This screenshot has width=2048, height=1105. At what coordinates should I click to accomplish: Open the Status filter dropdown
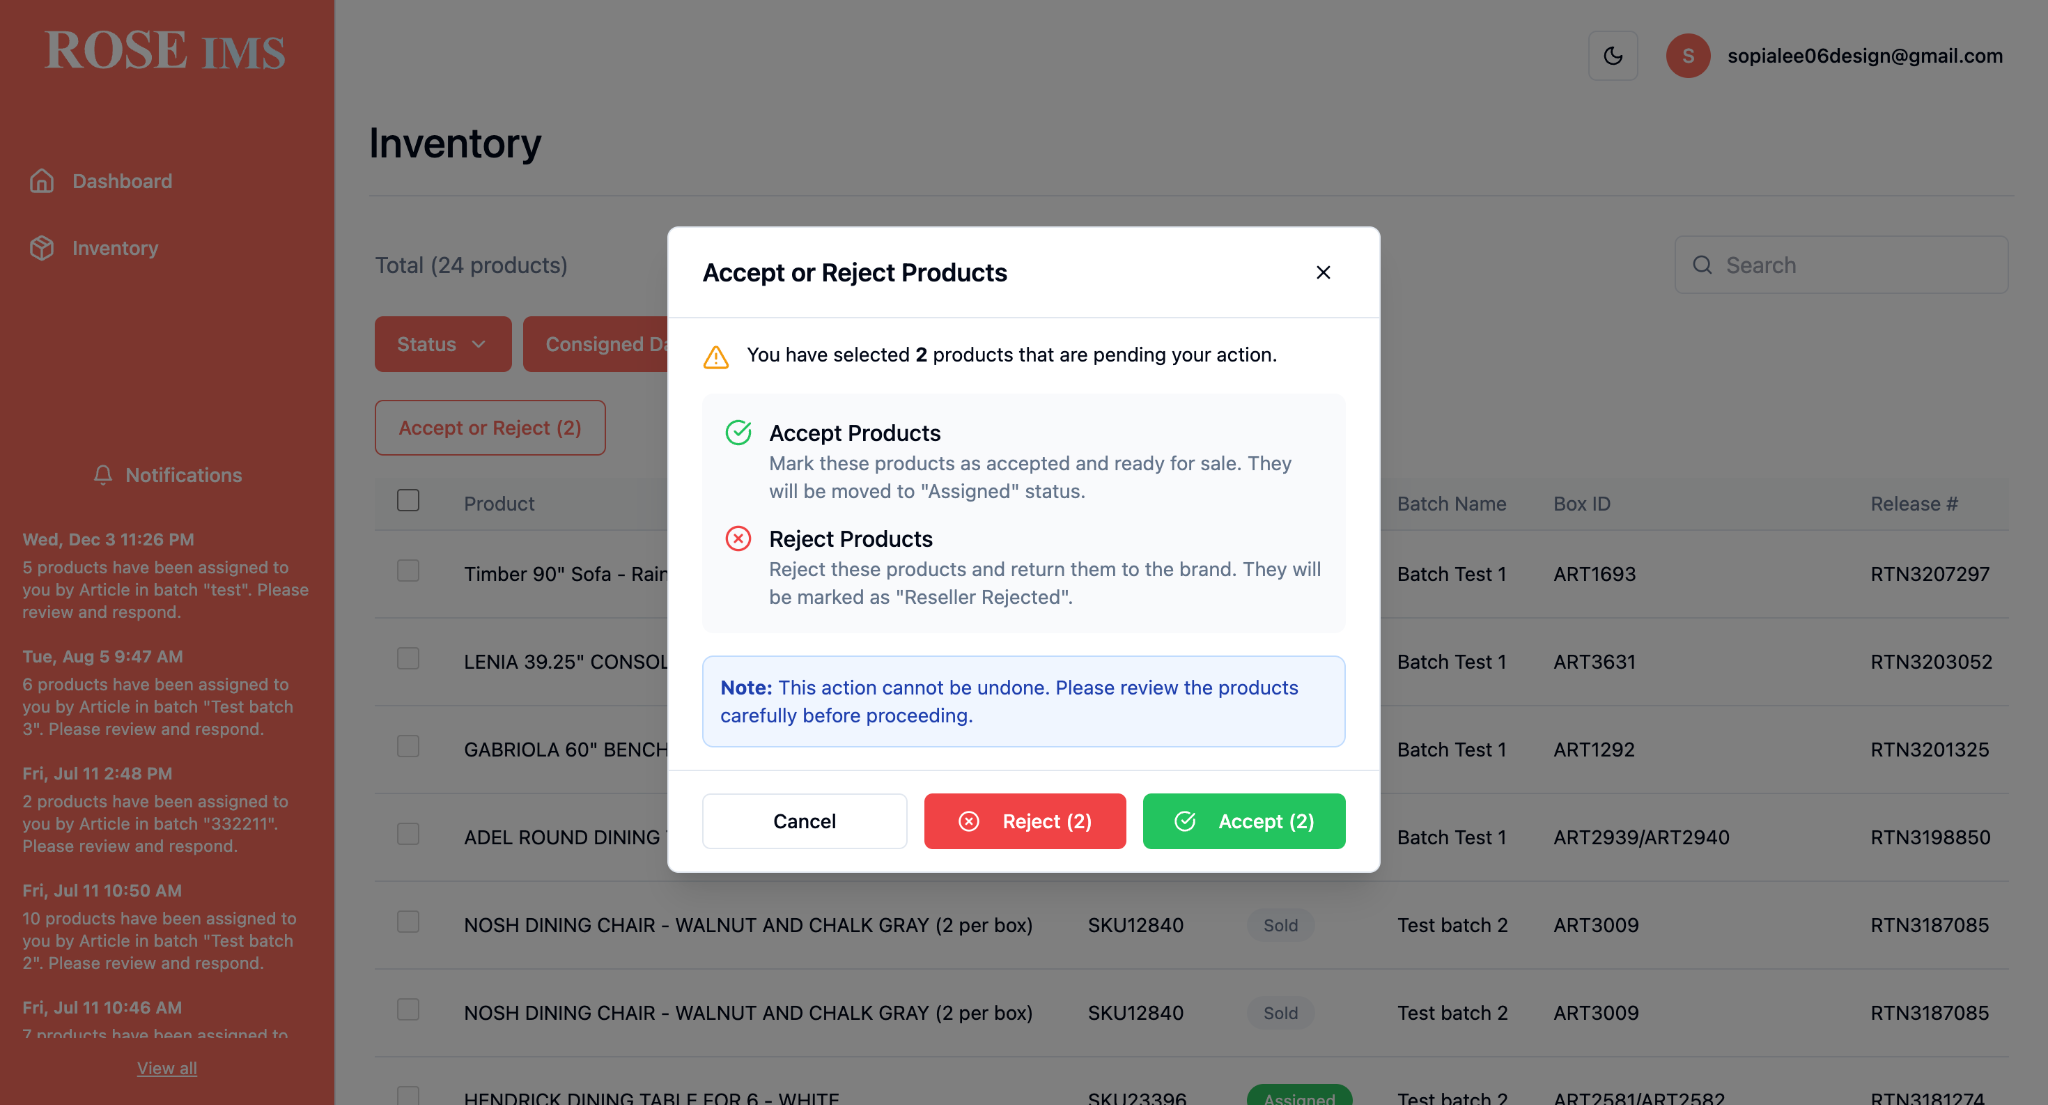pos(442,343)
